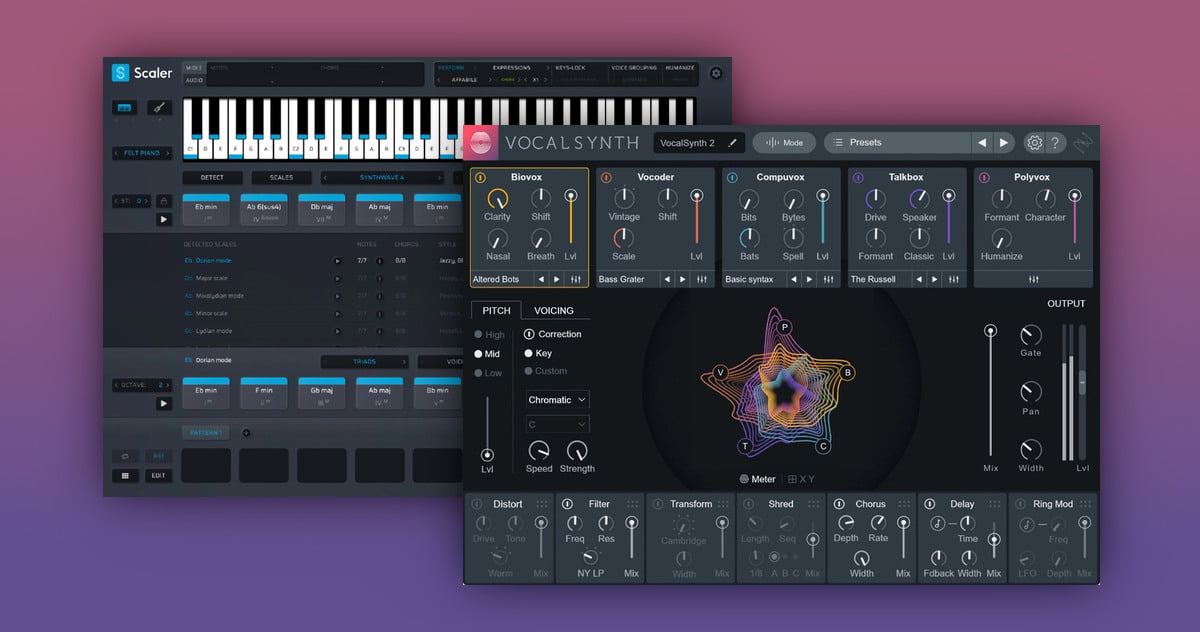
Task: Select the High pitch range radio button
Action: click(479, 335)
